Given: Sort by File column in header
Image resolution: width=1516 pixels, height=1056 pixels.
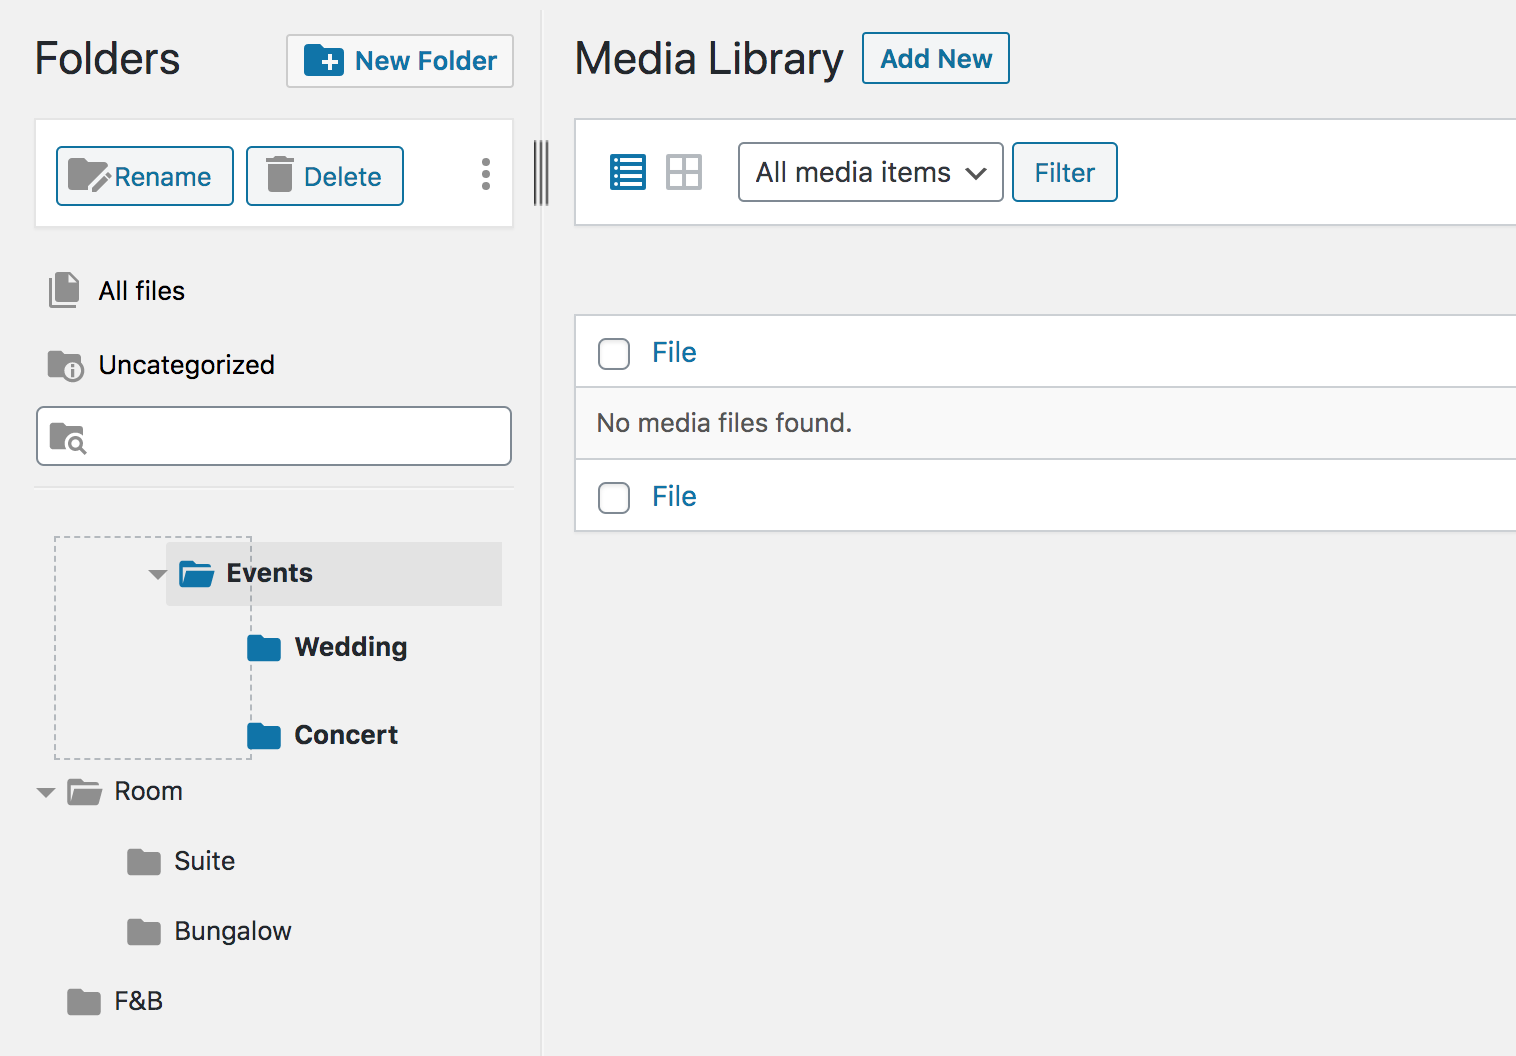Looking at the screenshot, I should point(674,352).
